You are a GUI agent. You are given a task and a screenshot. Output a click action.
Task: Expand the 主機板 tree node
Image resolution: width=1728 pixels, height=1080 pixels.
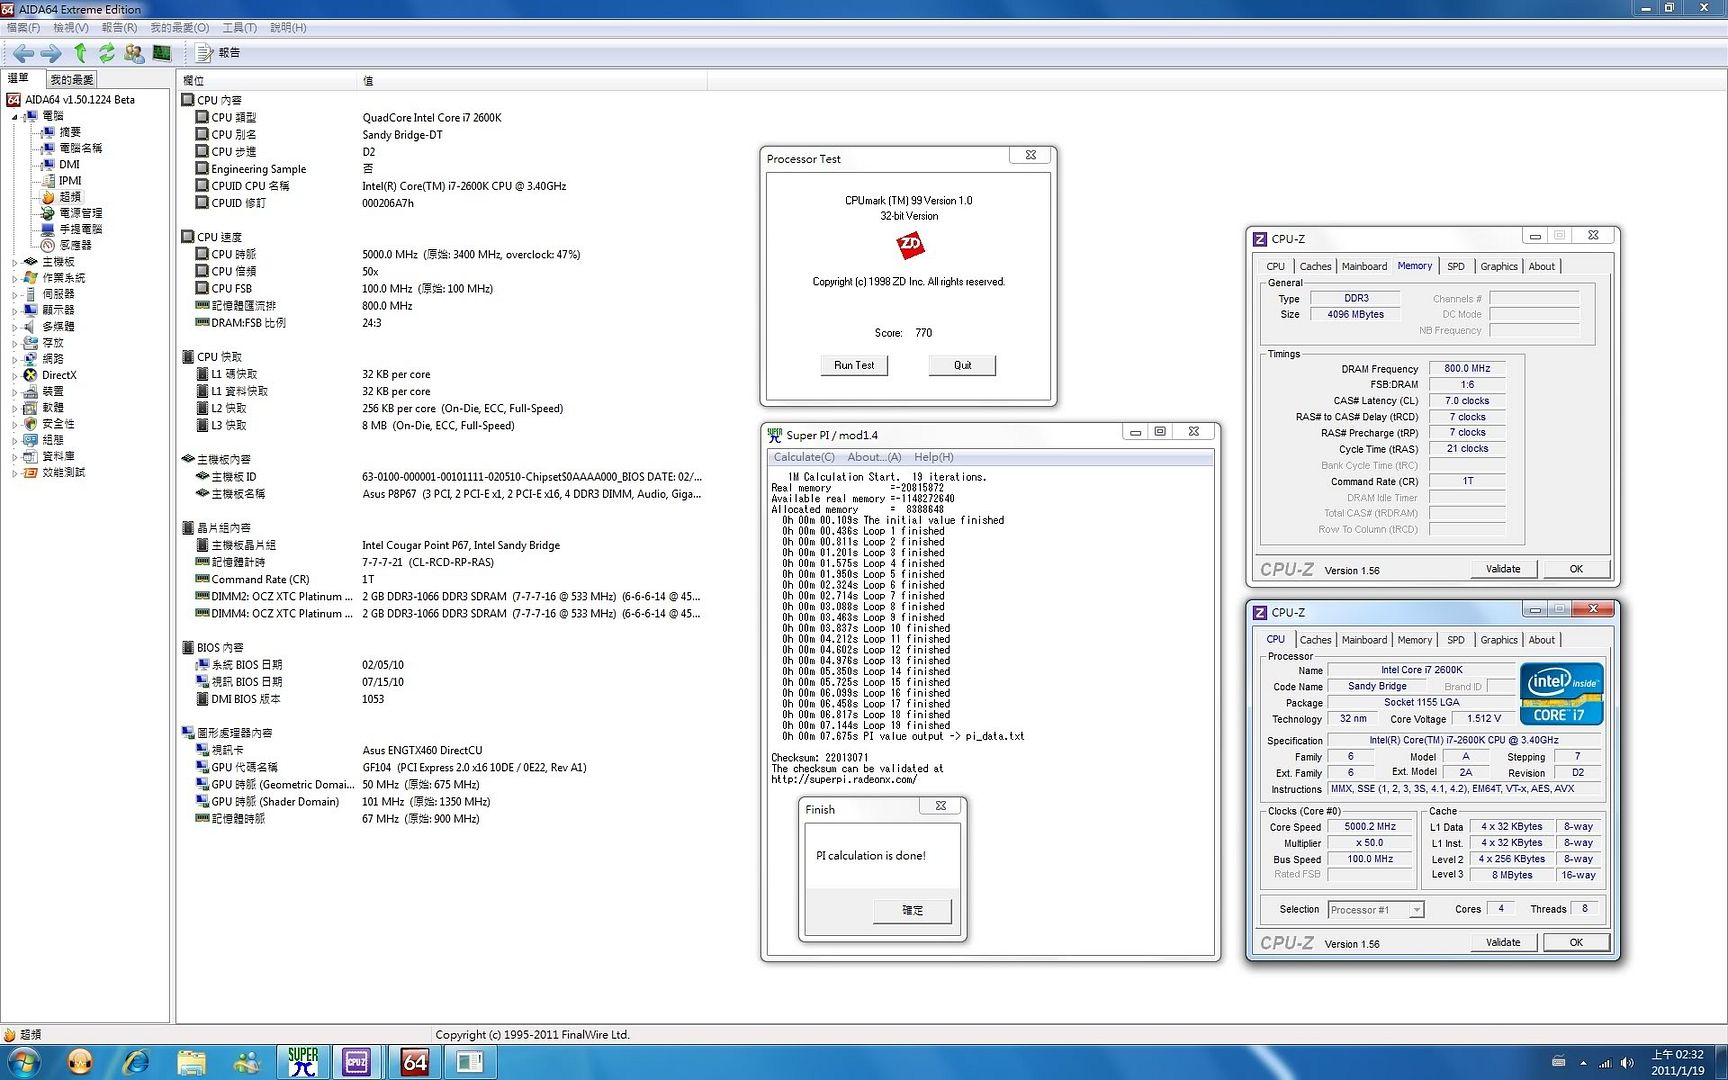click(x=15, y=262)
